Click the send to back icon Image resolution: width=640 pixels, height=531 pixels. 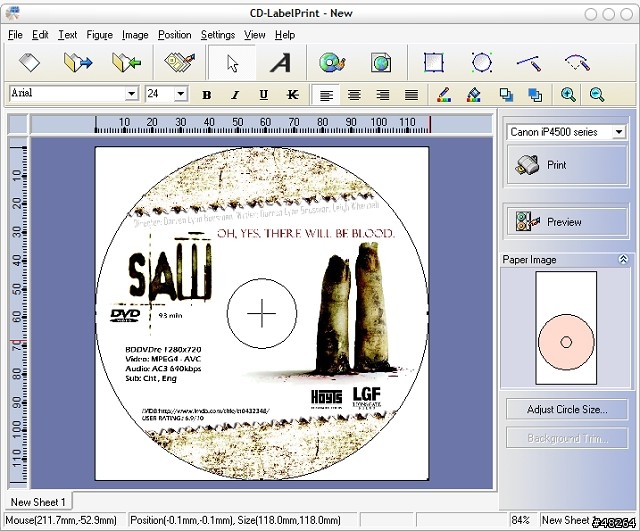[535, 95]
